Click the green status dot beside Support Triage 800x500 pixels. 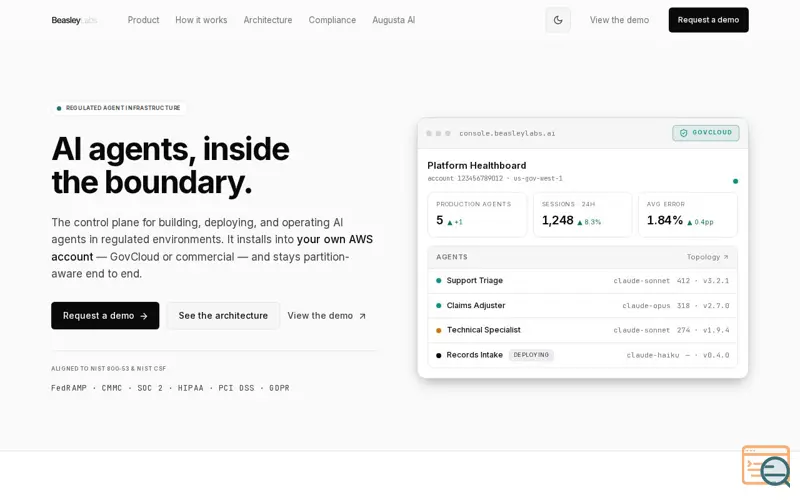(439, 281)
